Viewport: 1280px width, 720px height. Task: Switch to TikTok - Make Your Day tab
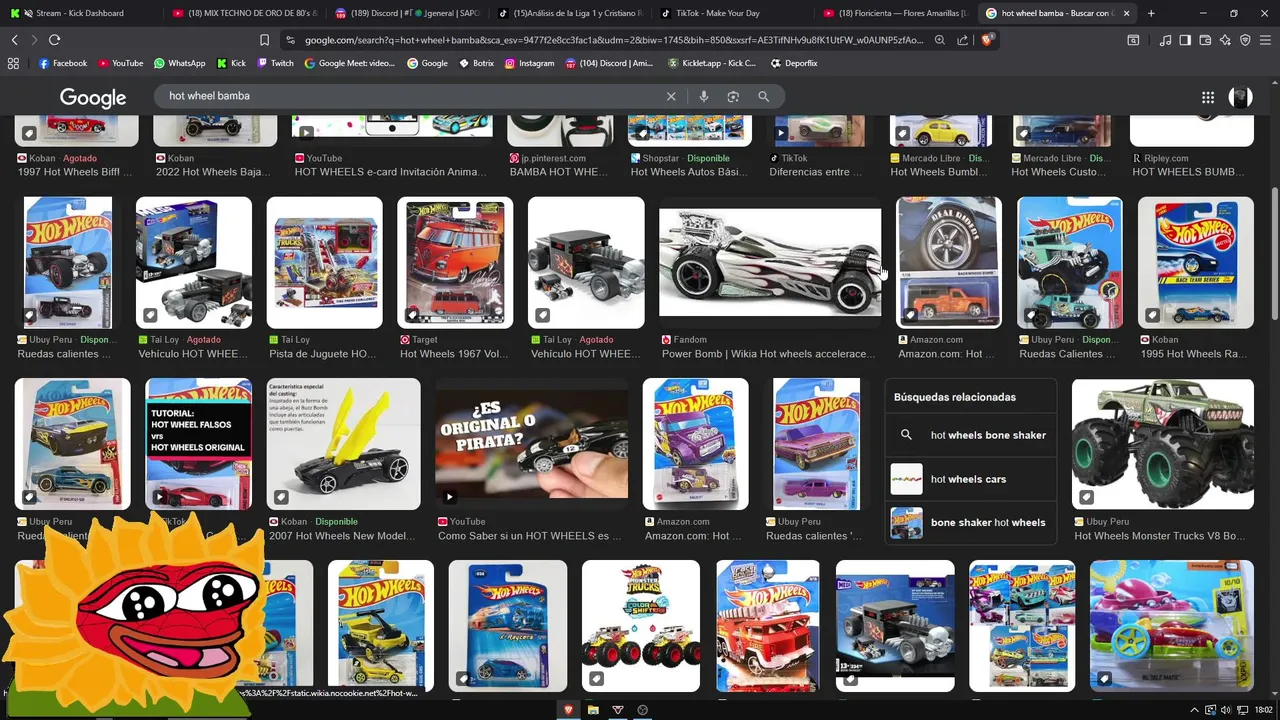[733, 13]
